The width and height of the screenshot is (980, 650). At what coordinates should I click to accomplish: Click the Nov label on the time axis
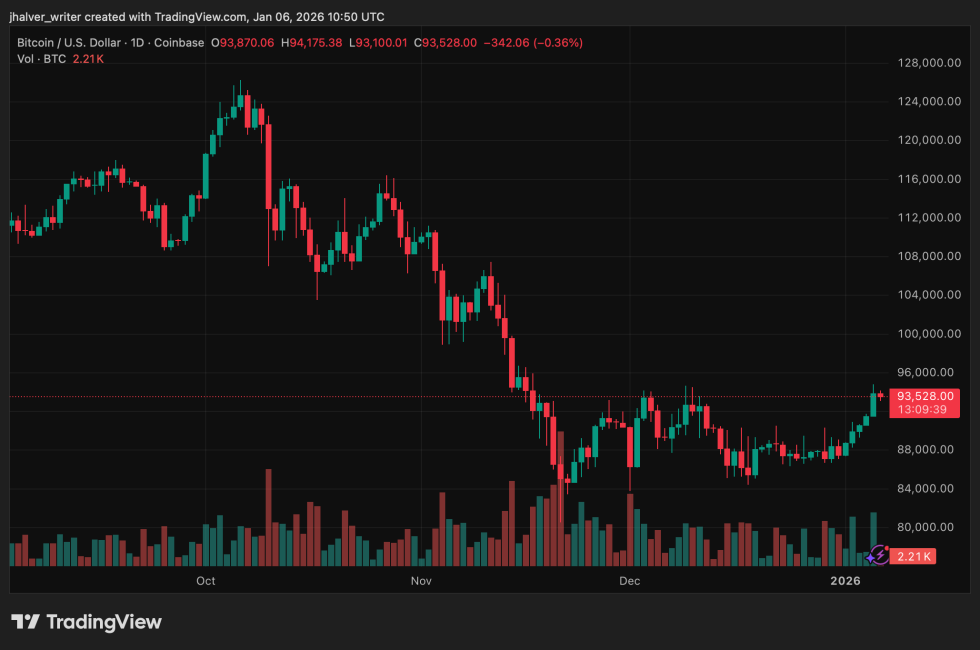click(421, 580)
